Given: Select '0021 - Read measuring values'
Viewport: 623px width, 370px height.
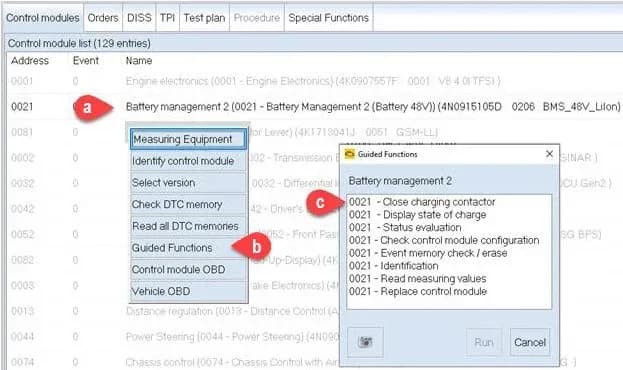Looking at the screenshot, I should point(417,278).
